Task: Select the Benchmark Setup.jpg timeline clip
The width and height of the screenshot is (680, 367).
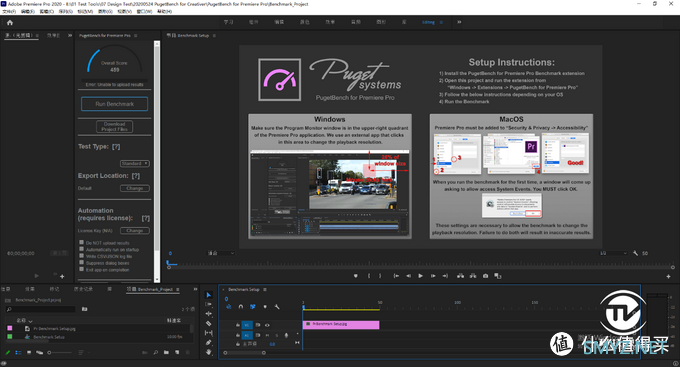Action: point(341,325)
